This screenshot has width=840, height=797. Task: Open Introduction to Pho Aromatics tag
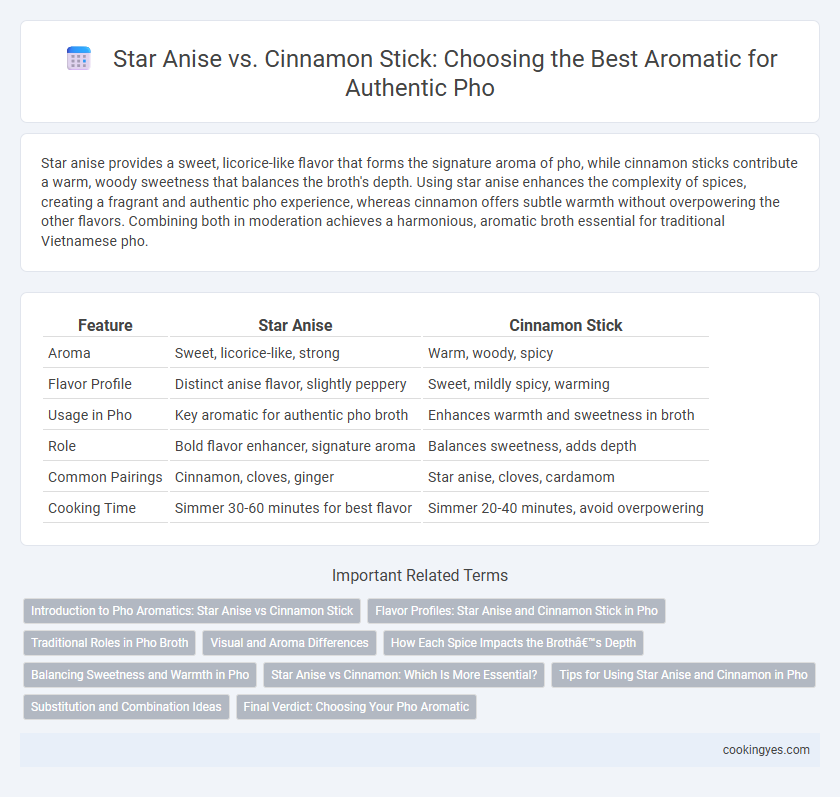(192, 611)
